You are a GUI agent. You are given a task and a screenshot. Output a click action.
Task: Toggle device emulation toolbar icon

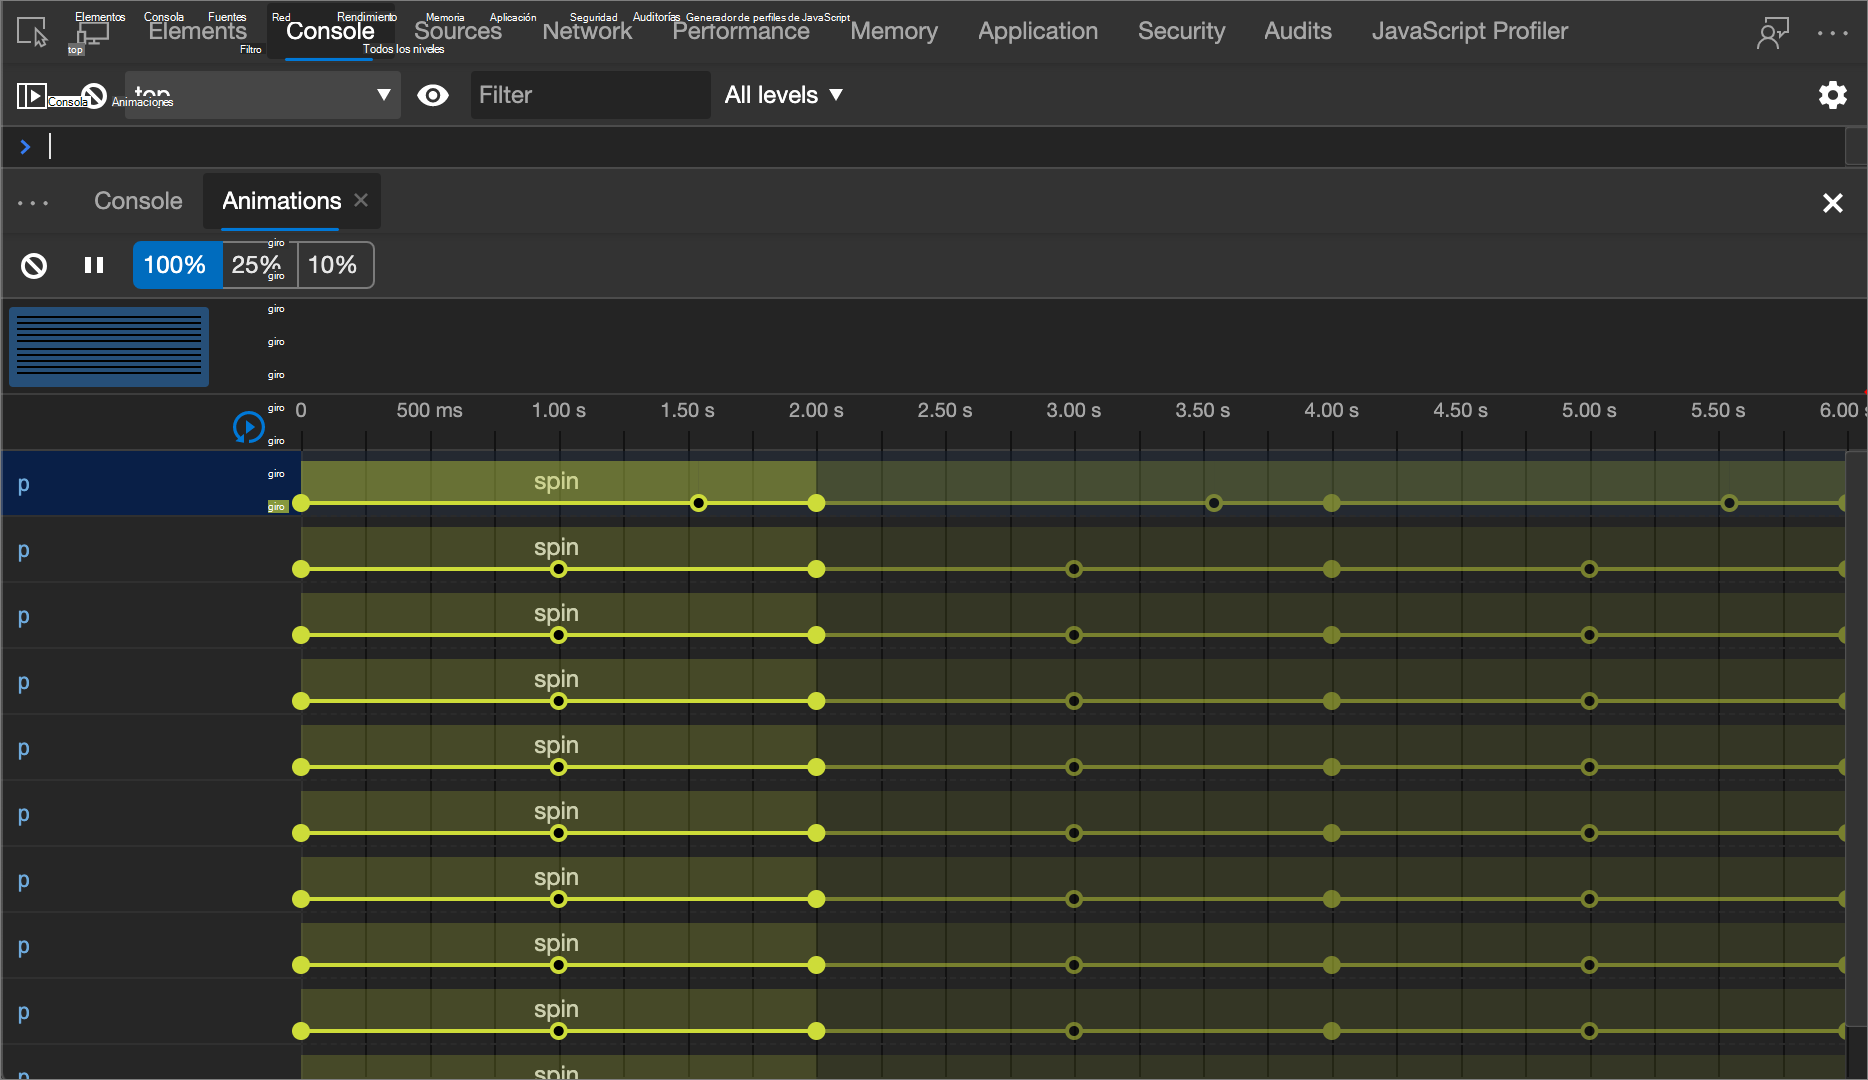pos(92,32)
